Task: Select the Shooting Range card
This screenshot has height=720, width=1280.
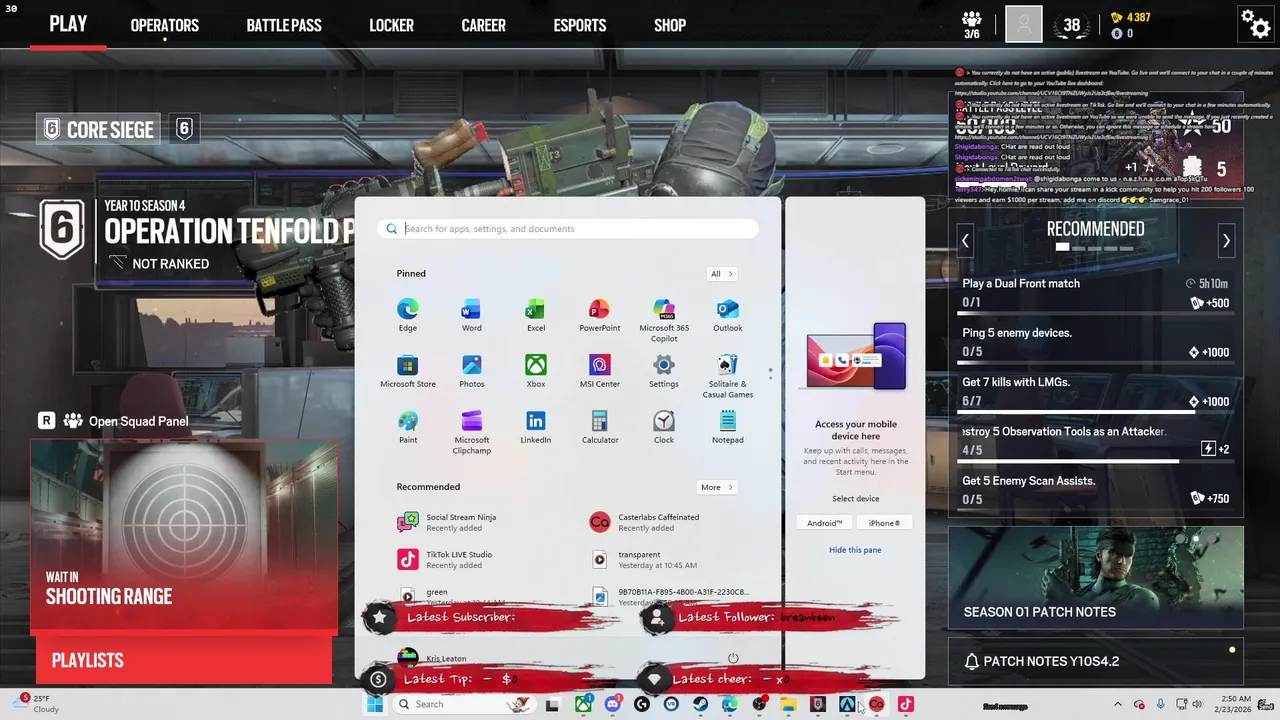Action: pos(184,537)
